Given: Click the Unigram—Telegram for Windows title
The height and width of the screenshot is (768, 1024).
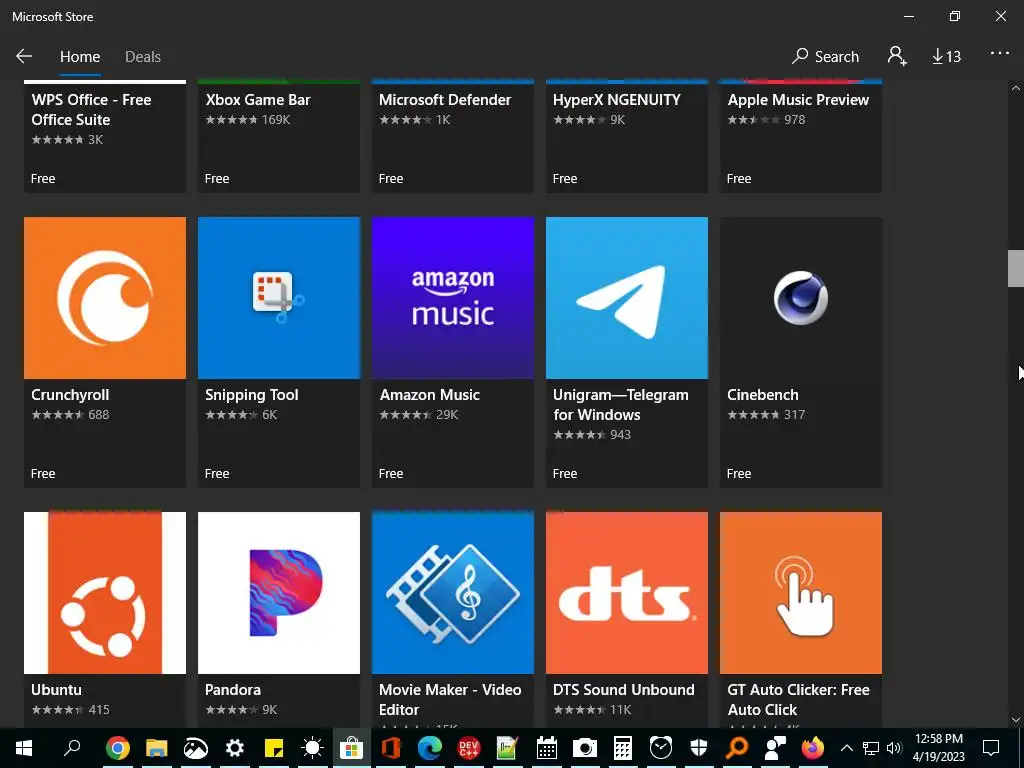Looking at the screenshot, I should click(620, 405).
